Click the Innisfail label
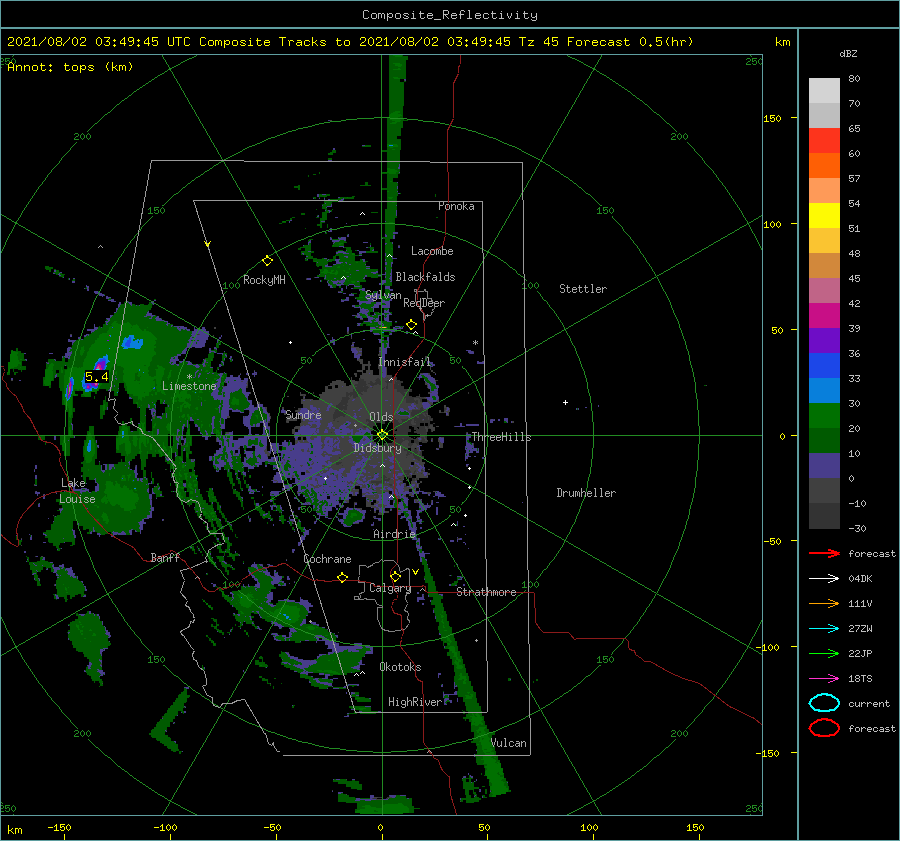The width and height of the screenshot is (900, 841). click(404, 362)
